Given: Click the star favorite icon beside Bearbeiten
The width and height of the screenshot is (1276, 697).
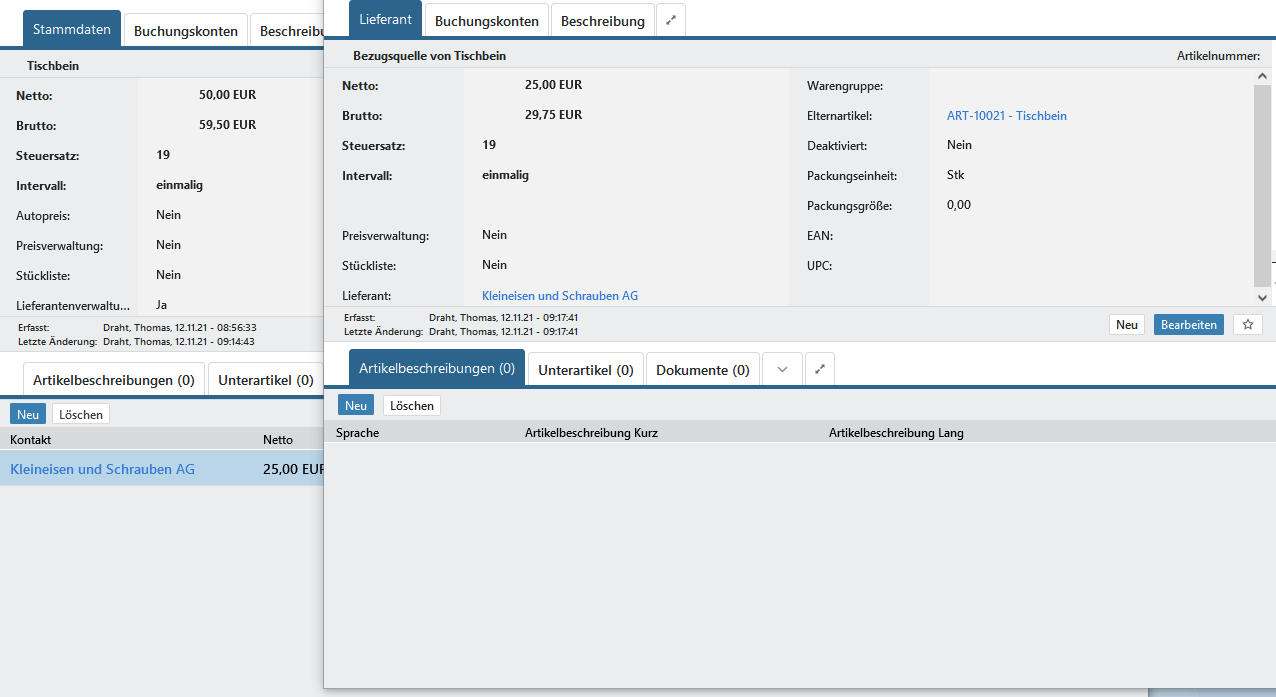Looking at the screenshot, I should [1247, 325].
